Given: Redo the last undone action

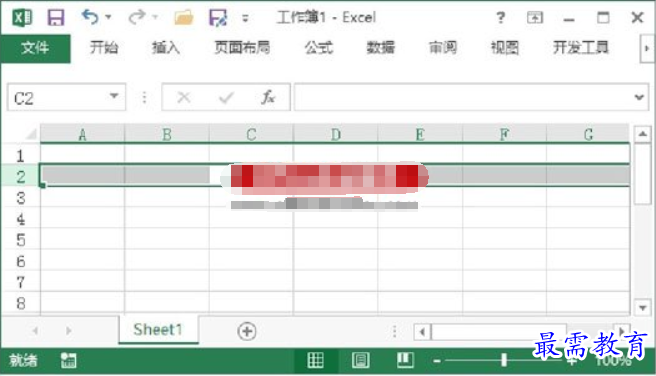Looking at the screenshot, I should 137,17.
